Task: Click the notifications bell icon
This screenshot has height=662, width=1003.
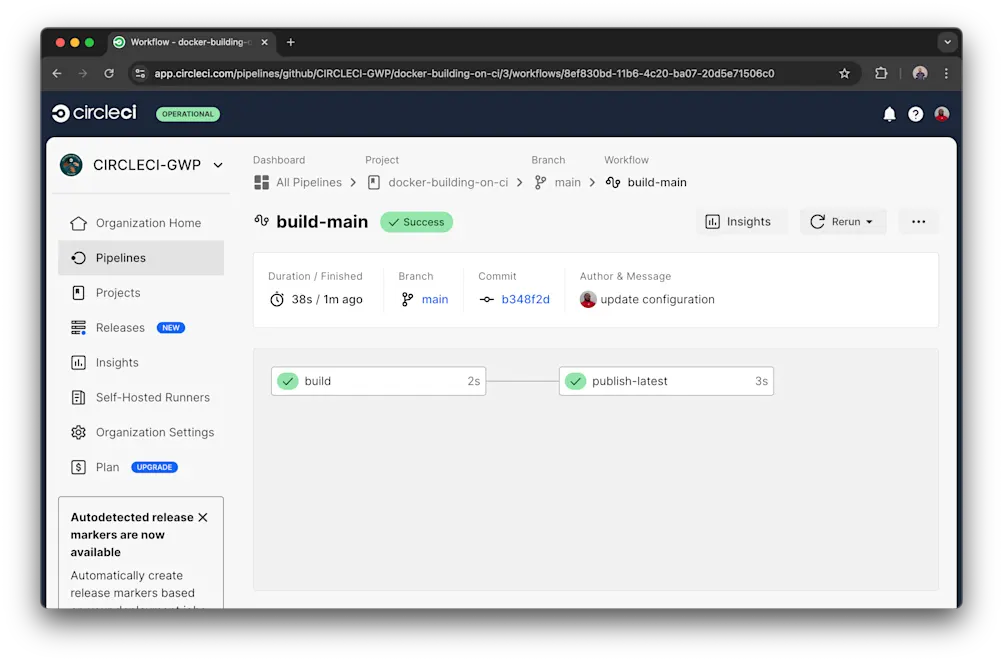Action: point(888,114)
